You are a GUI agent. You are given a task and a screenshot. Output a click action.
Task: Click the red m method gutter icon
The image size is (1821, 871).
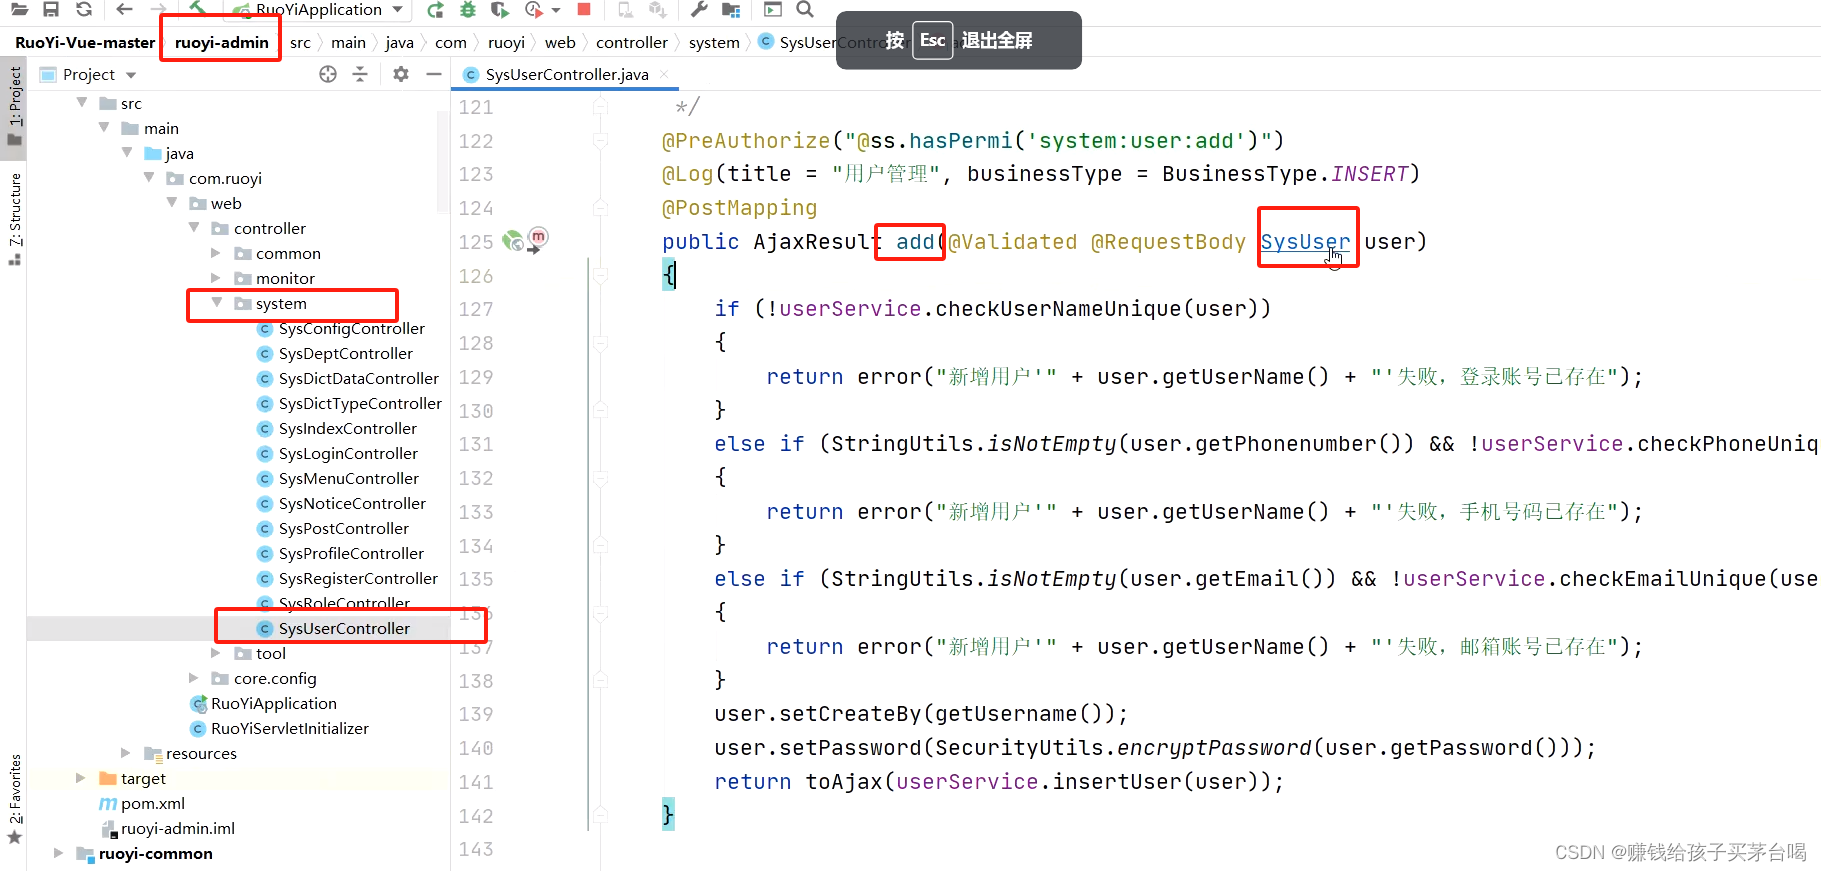pos(538,238)
